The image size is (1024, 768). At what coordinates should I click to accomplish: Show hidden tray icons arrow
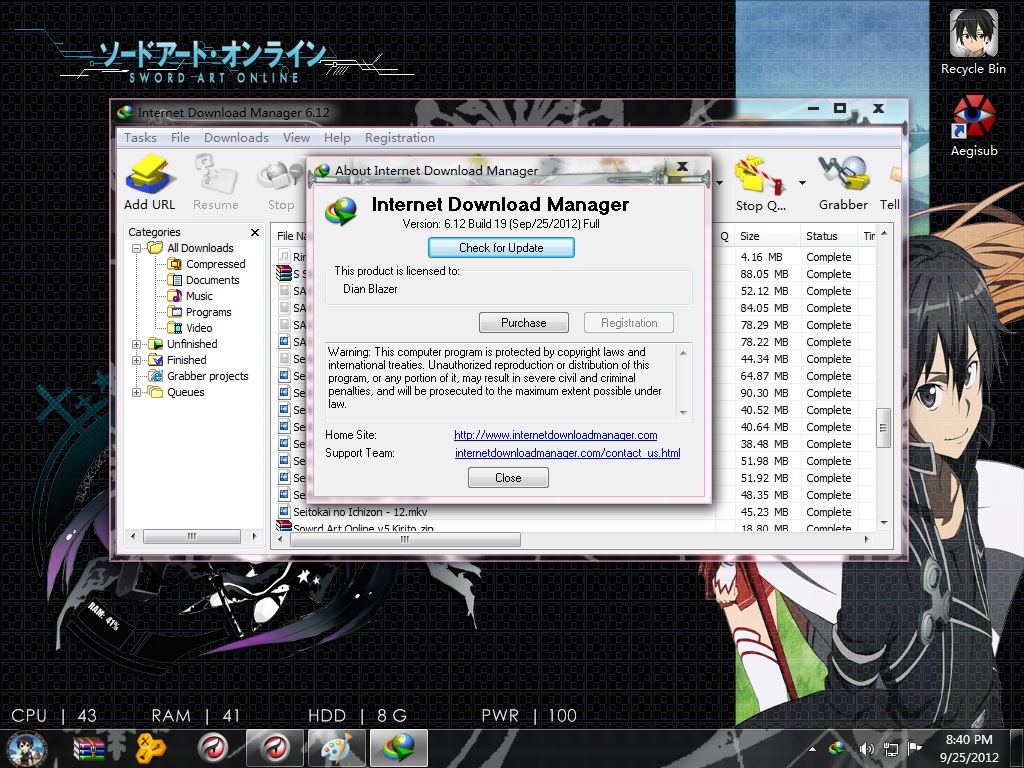point(812,749)
